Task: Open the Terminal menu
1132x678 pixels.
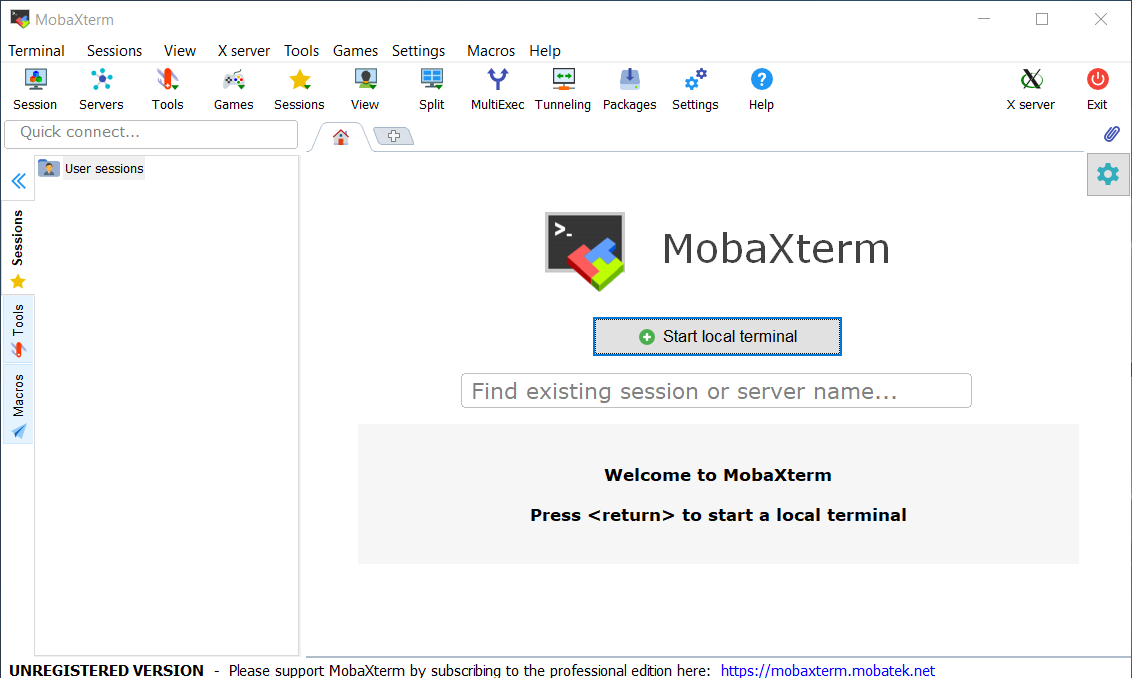Action: pyautogui.click(x=36, y=51)
